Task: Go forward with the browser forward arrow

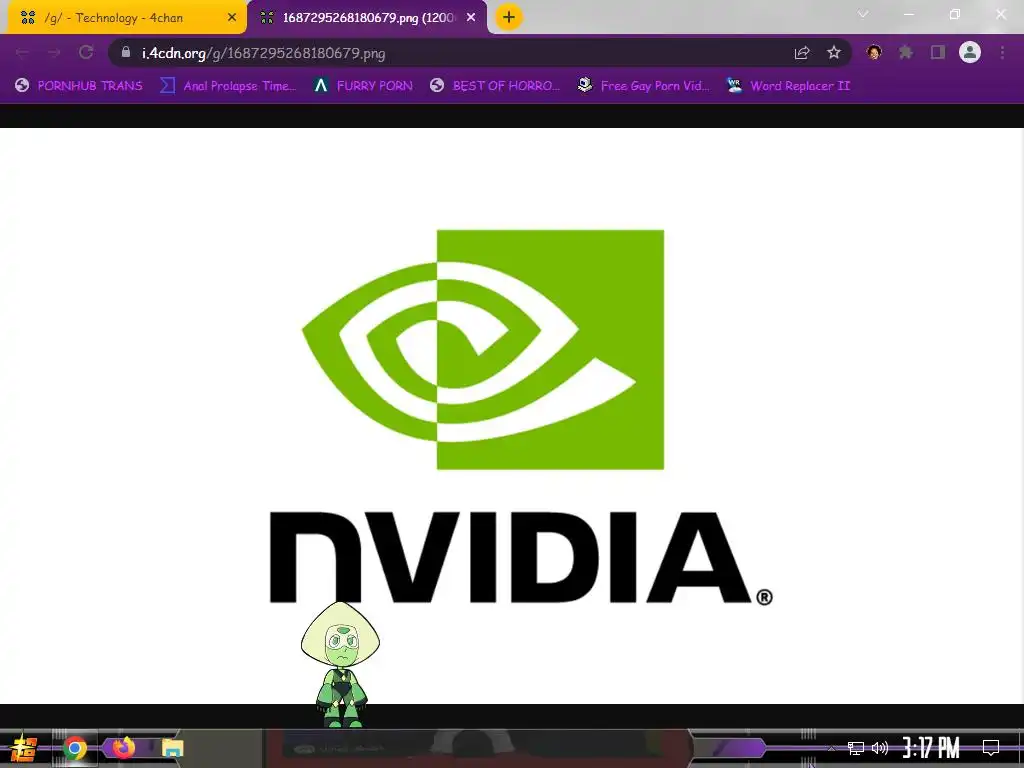Action: pos(54,52)
